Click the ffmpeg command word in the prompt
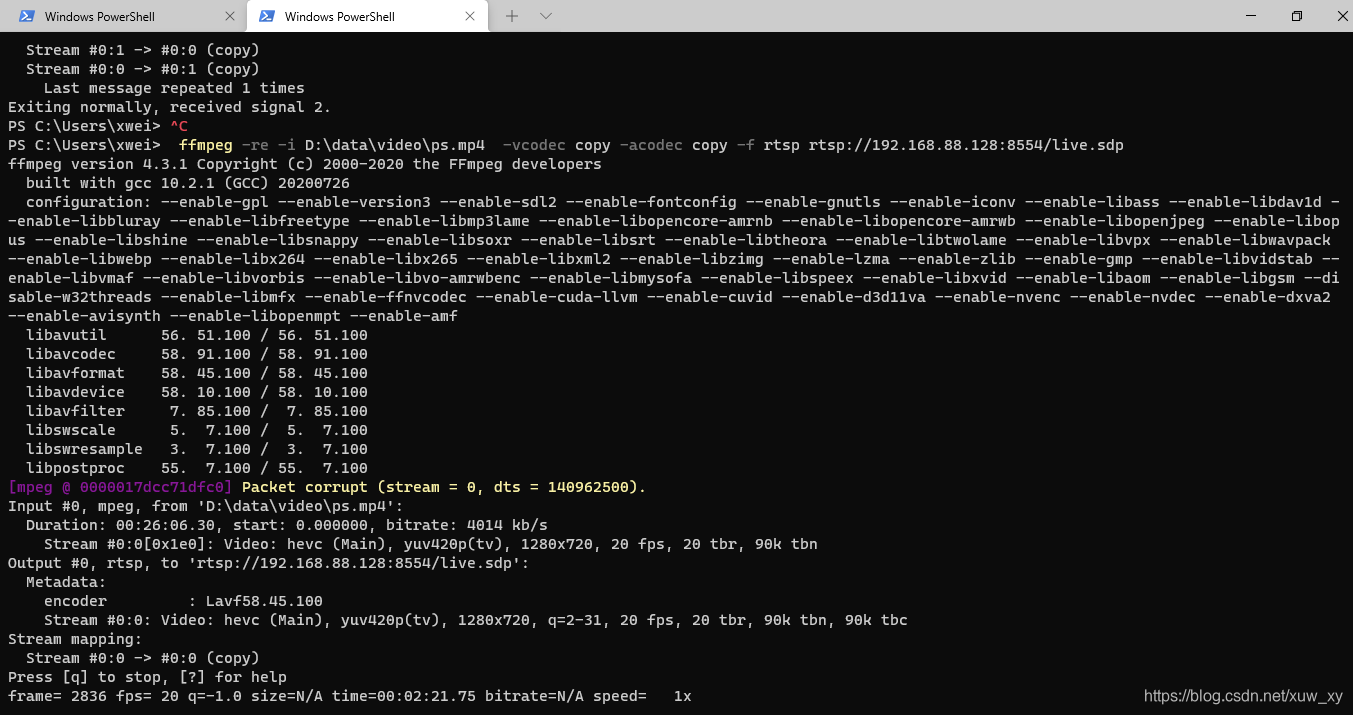This screenshot has height=715, width=1353. coord(206,145)
